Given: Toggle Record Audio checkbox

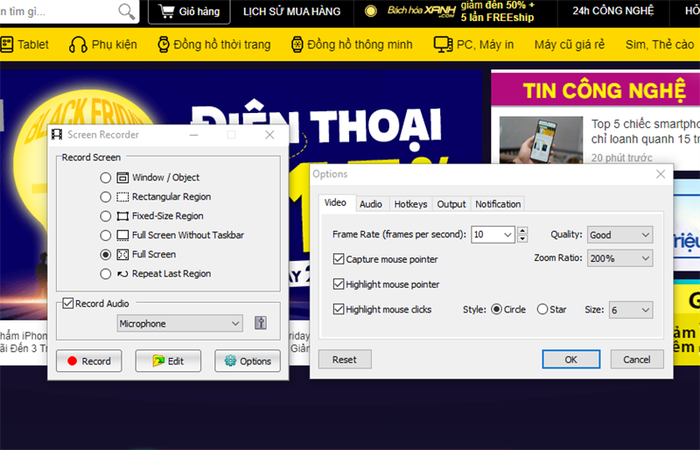Looking at the screenshot, I should pos(68,304).
